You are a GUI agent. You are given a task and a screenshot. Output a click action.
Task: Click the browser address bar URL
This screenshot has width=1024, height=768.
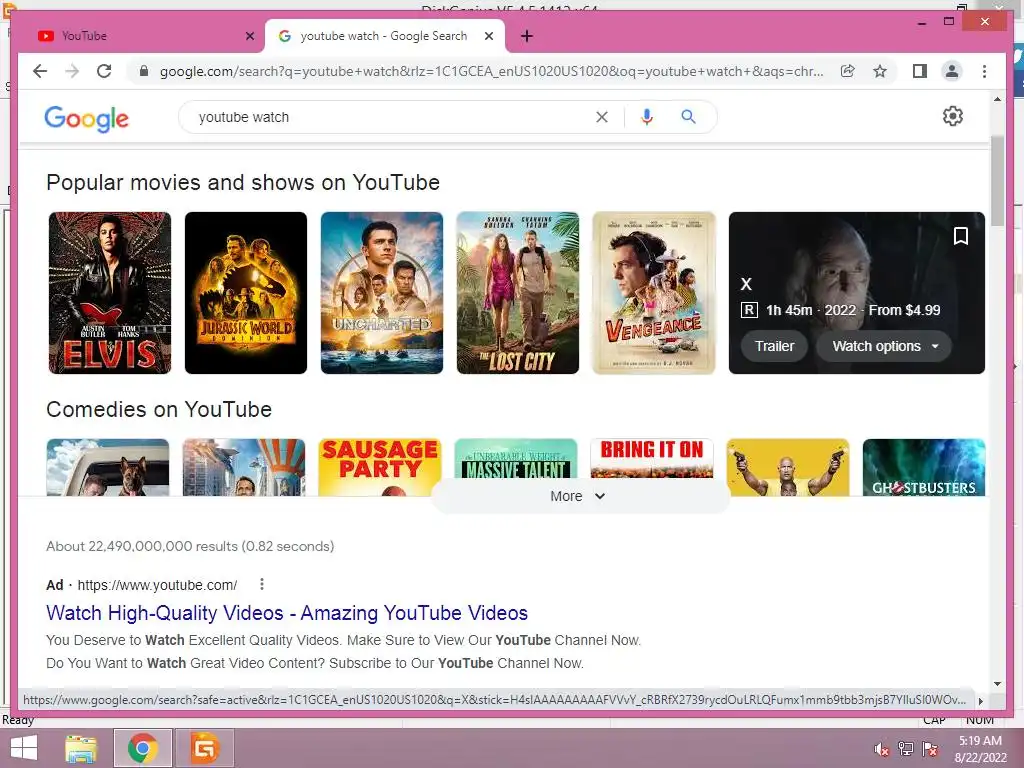tap(491, 71)
